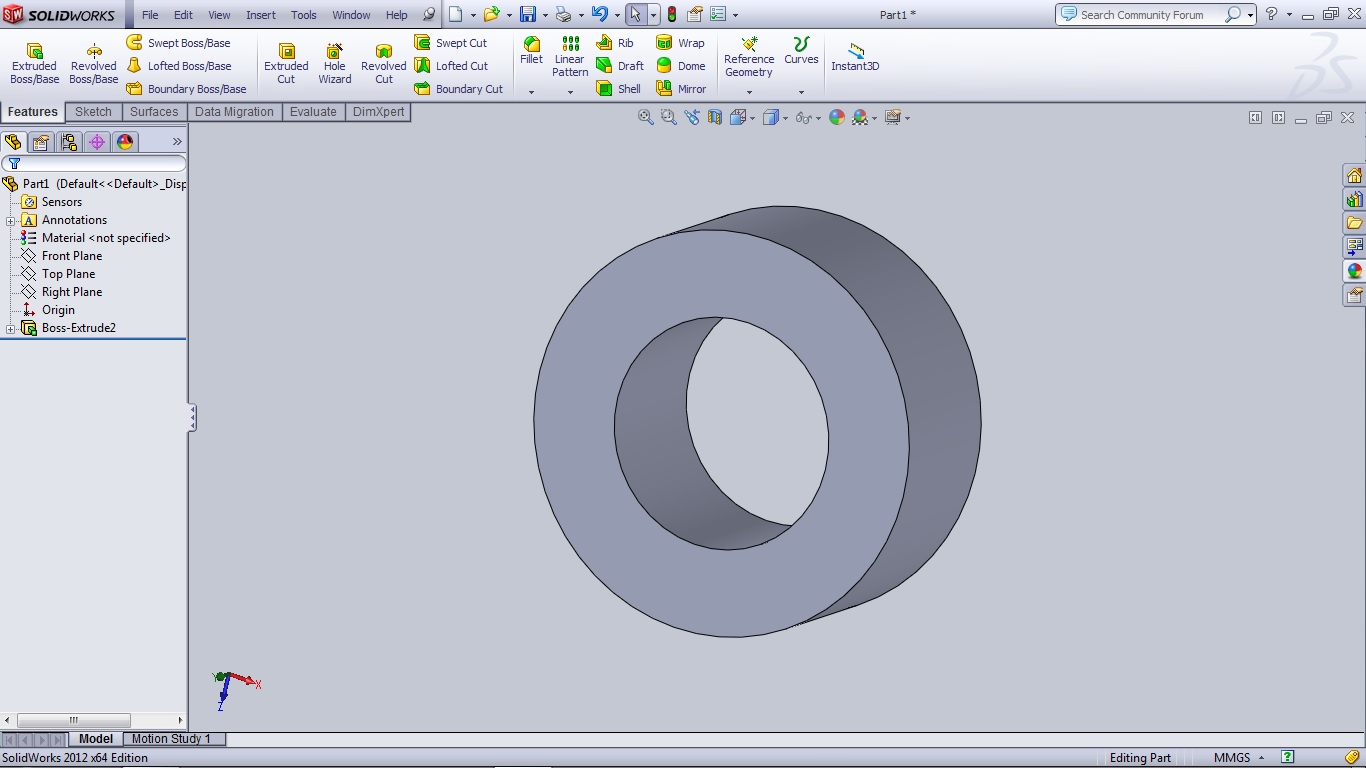
Task: Click the Dome feature tool
Action: (681, 66)
